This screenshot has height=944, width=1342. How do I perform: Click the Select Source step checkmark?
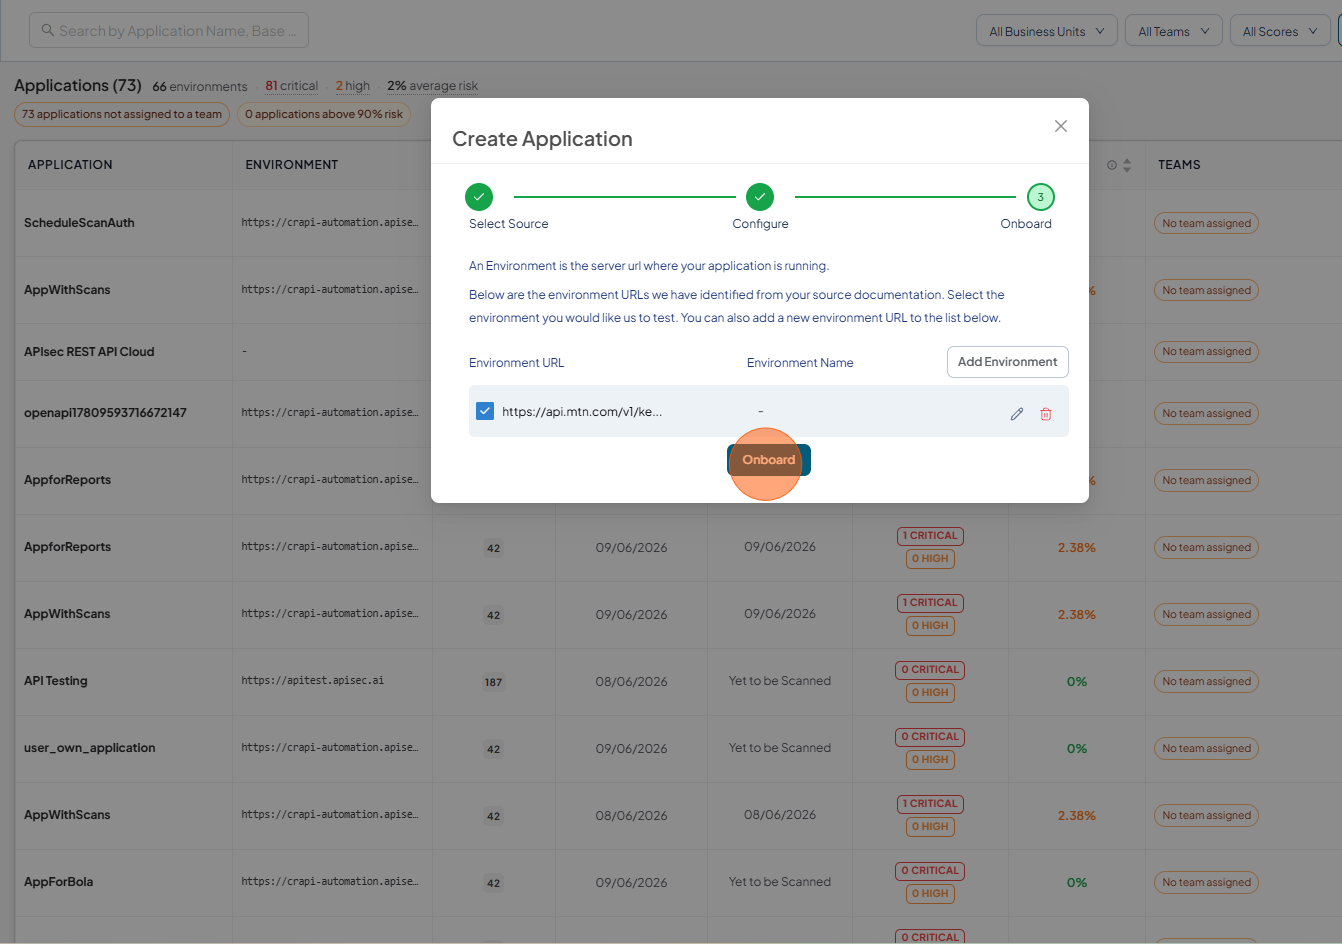point(479,197)
